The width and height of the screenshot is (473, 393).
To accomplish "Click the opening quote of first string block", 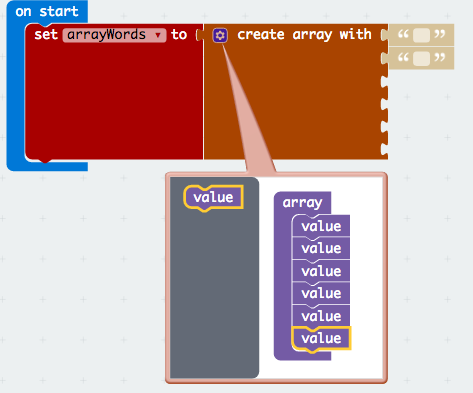I will [x=403, y=34].
